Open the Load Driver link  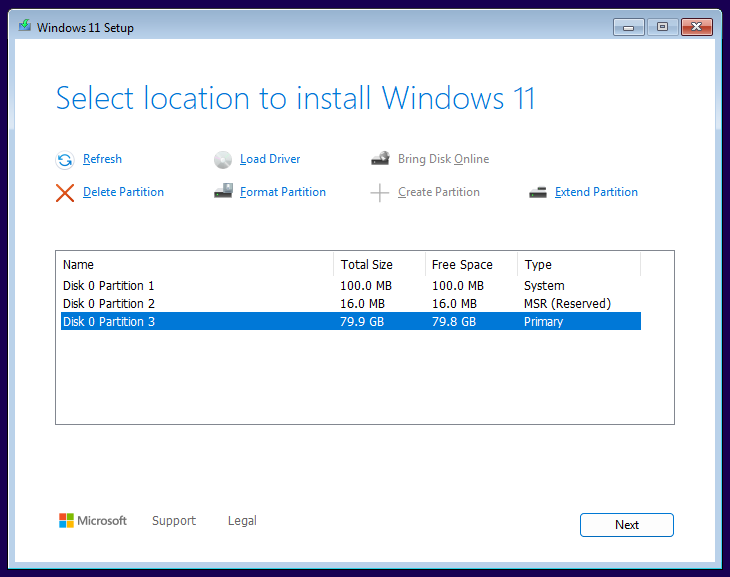point(270,159)
